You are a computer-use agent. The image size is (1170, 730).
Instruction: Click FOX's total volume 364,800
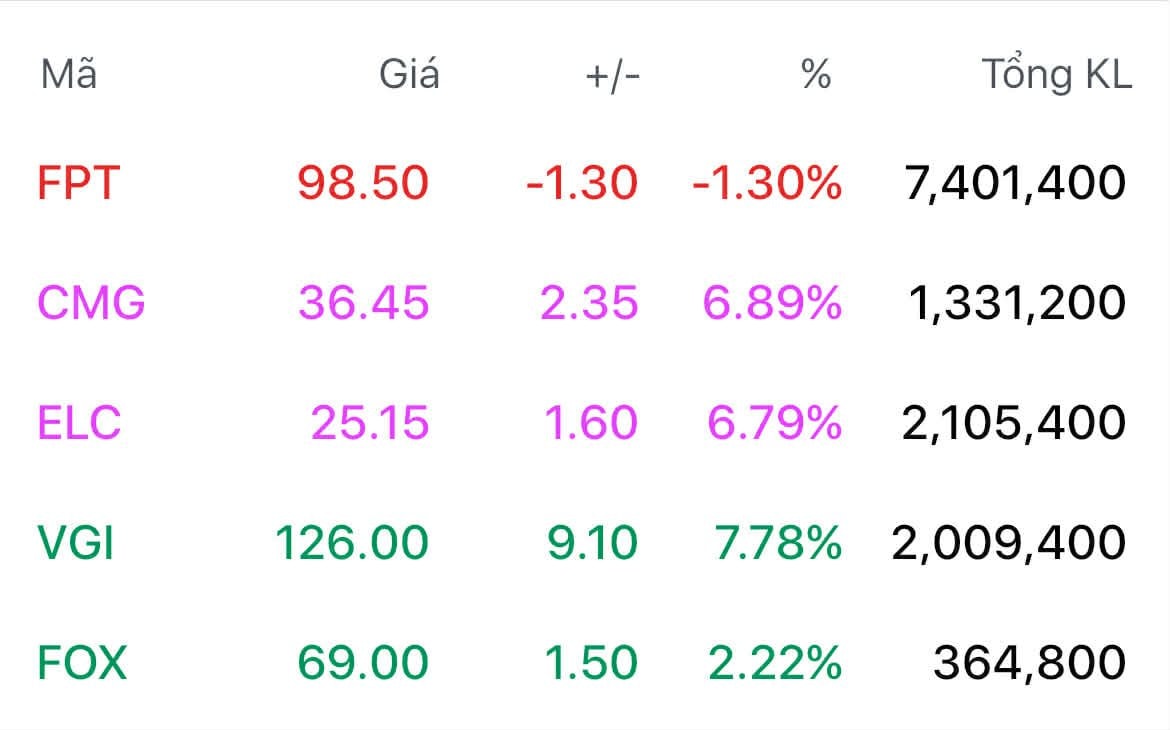pyautogui.click(x=1029, y=663)
